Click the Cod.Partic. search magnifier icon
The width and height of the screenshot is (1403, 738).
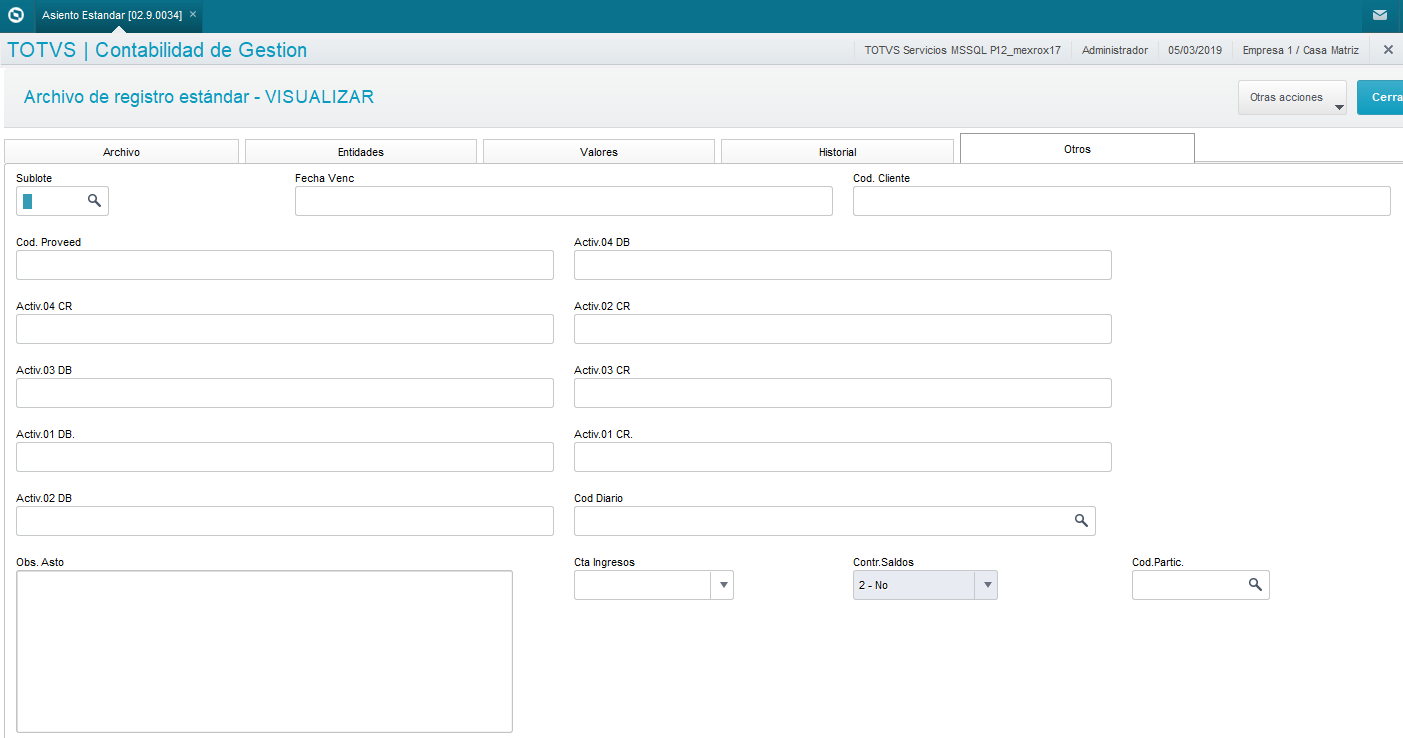pos(1255,585)
